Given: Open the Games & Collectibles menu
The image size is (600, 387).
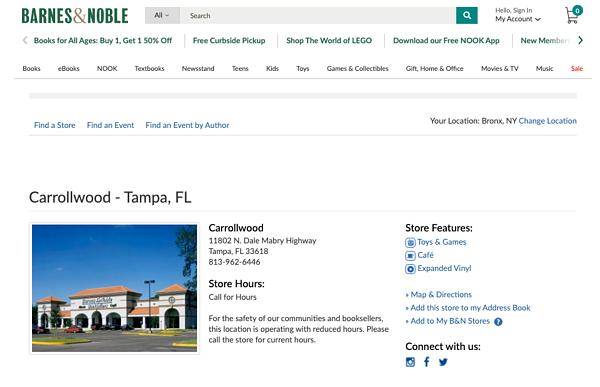Looking at the screenshot, I should click(x=357, y=69).
